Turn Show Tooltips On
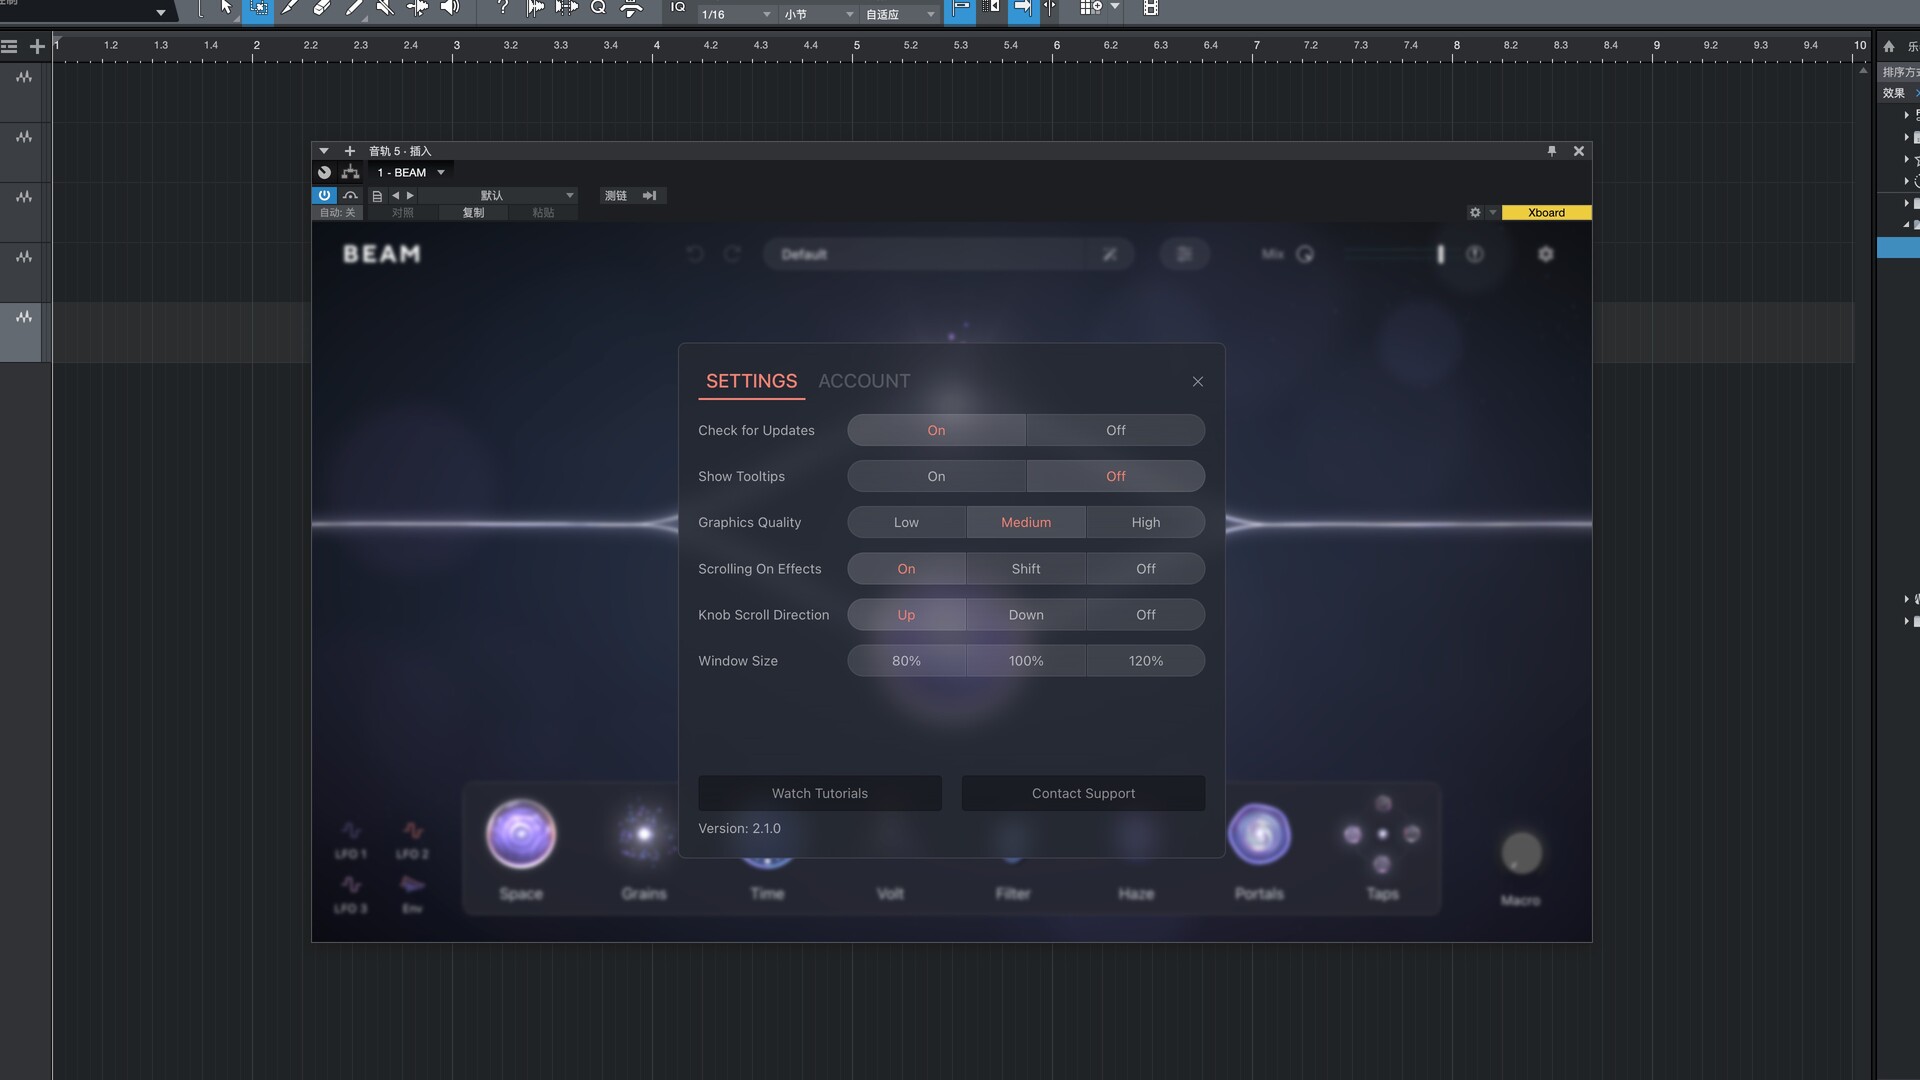The width and height of the screenshot is (1920, 1080). pos(936,476)
